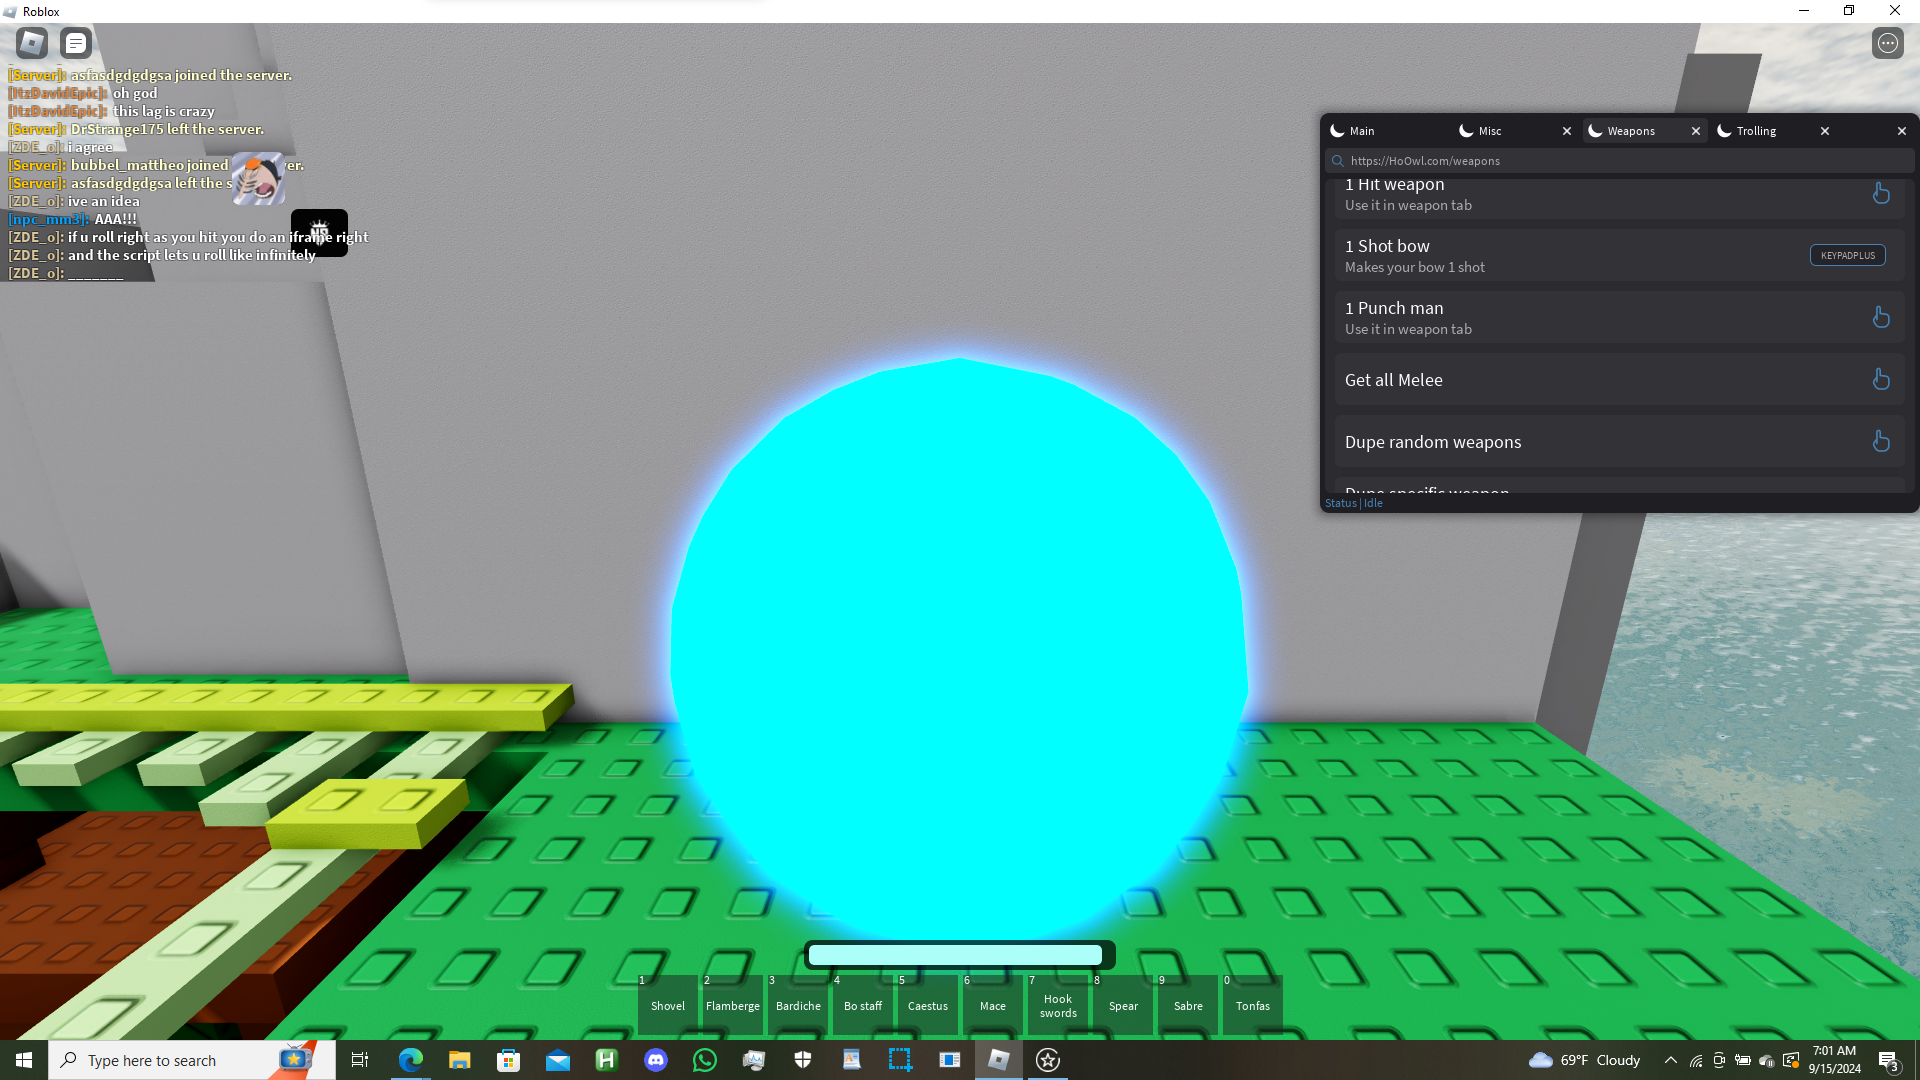
Task: Open File Explorer from taskbar
Action: pyautogui.click(x=459, y=1060)
